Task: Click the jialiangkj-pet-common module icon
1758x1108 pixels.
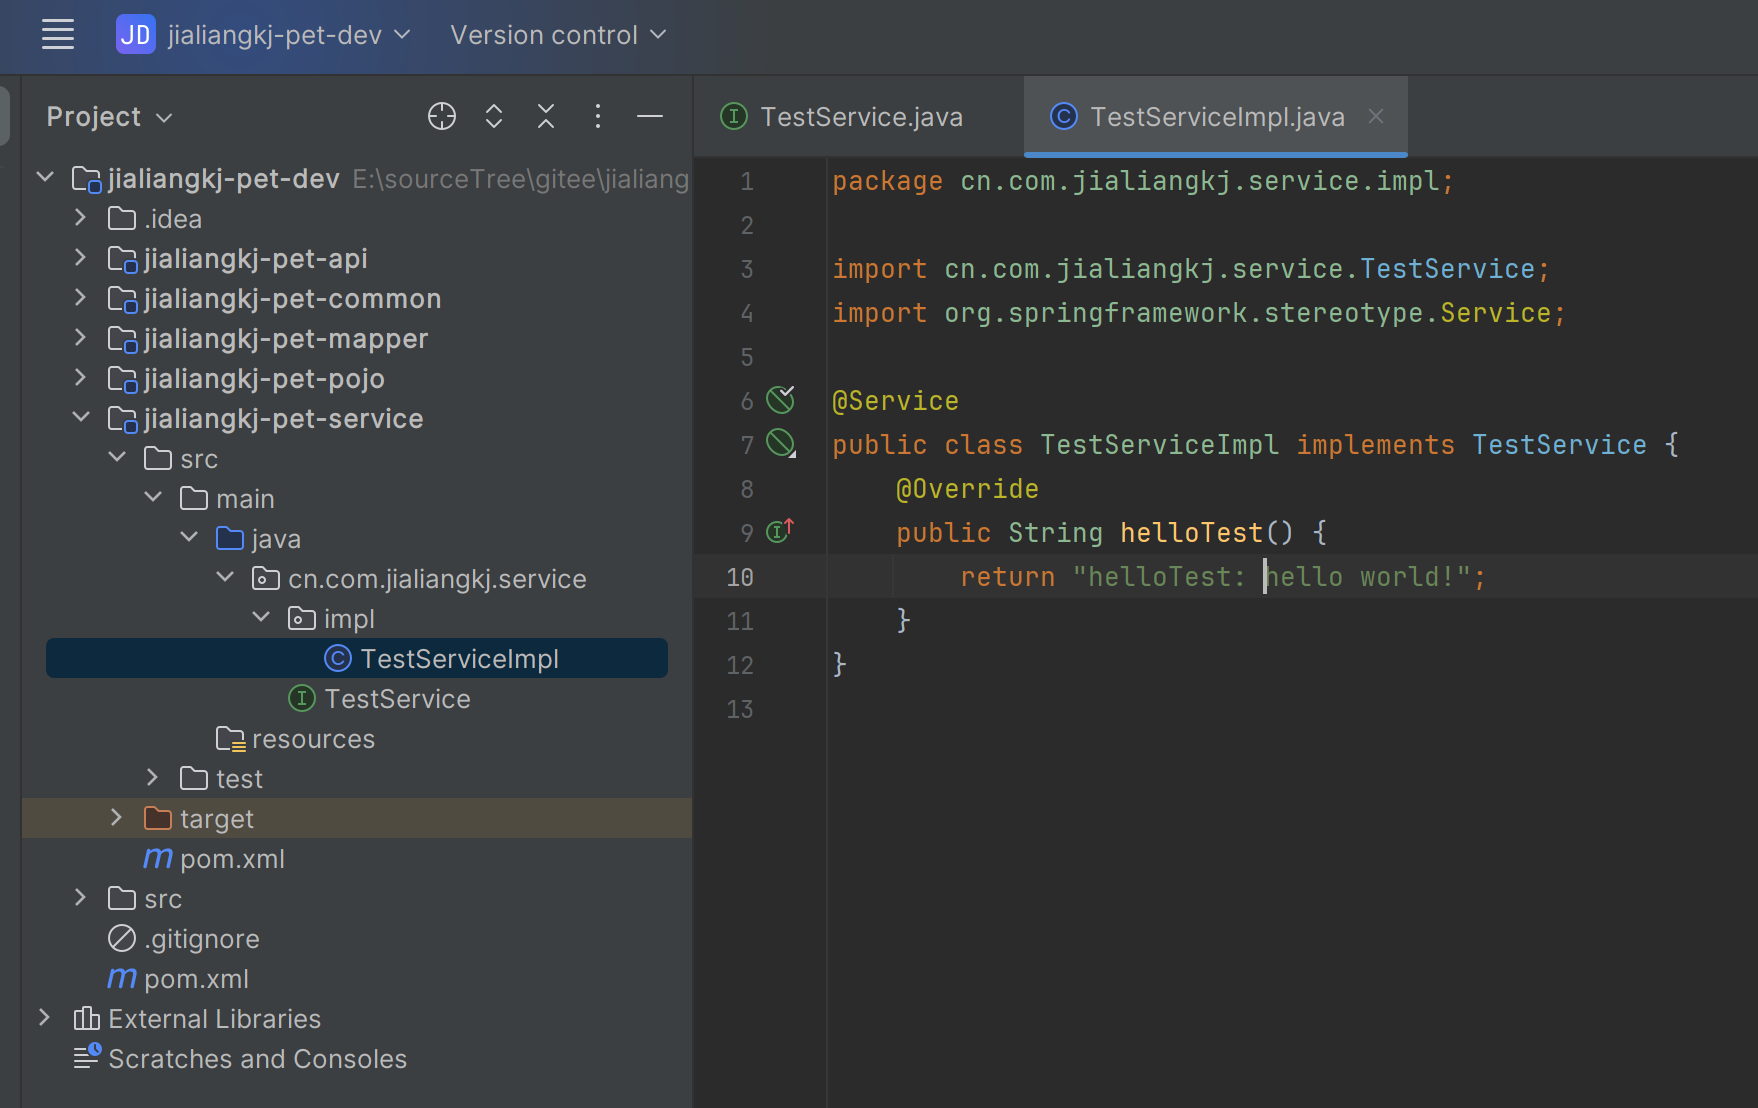Action: pos(122,299)
